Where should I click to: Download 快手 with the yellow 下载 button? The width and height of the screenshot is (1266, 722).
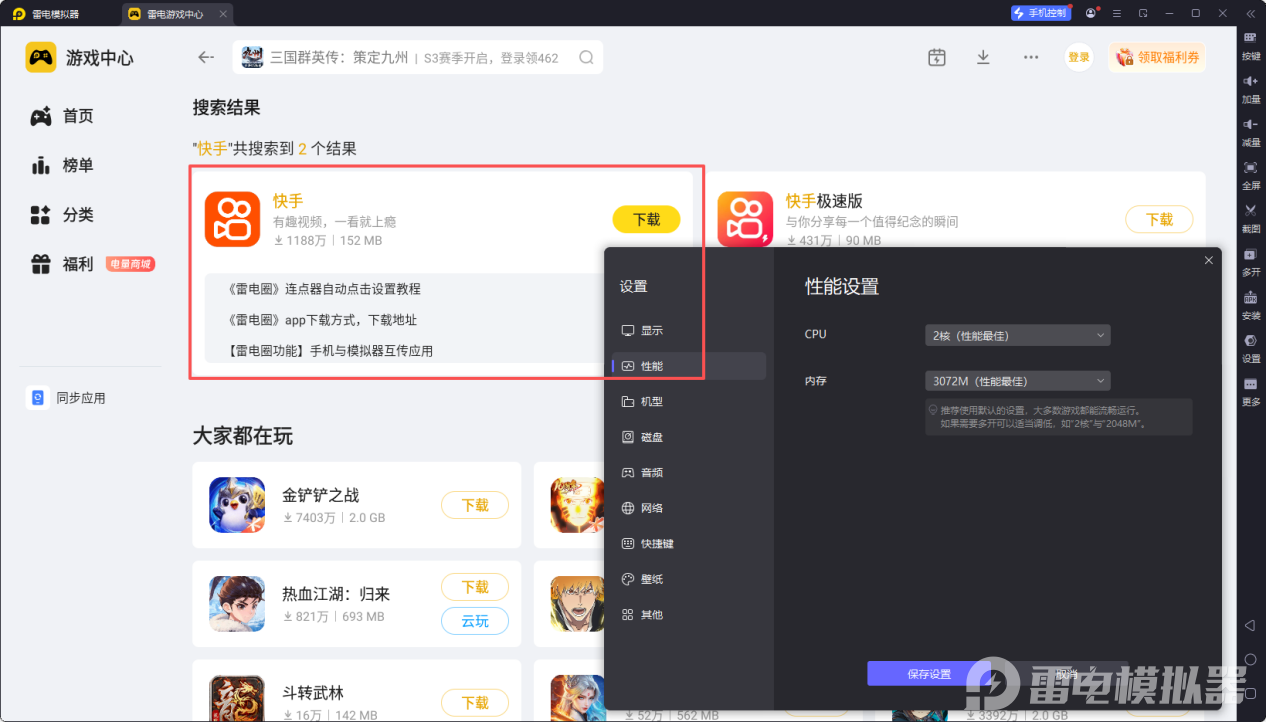646,219
